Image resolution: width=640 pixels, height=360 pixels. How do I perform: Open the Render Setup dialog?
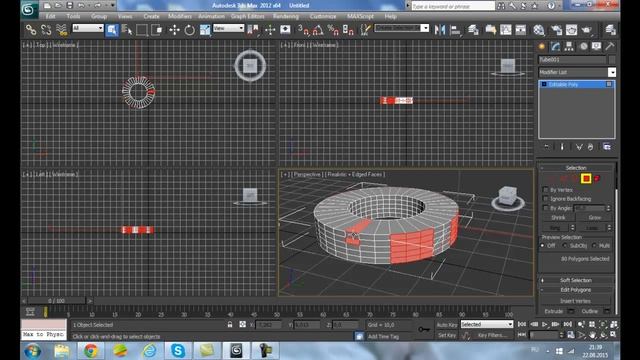(x=556, y=30)
